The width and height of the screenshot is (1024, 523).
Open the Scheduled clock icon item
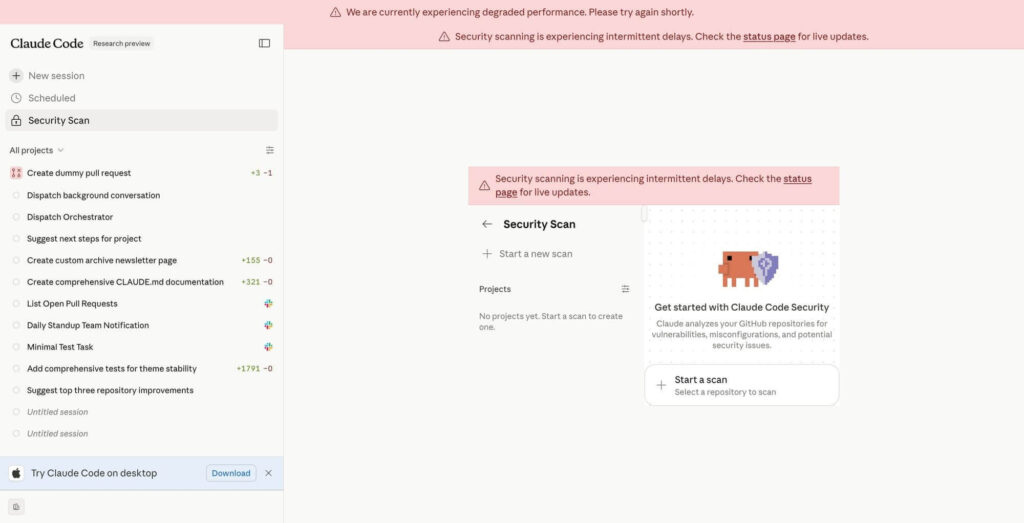pyautogui.click(x=16, y=98)
